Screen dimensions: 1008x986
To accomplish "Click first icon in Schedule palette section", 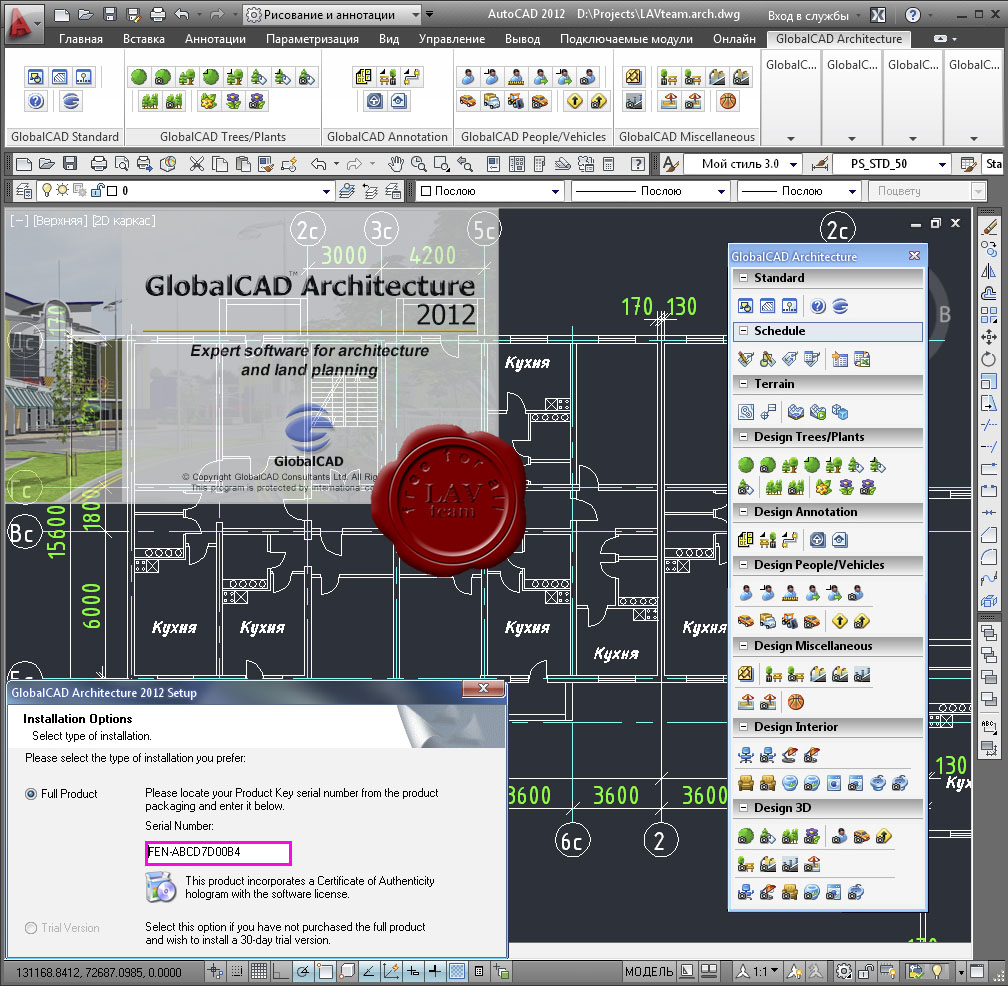I will [x=745, y=359].
